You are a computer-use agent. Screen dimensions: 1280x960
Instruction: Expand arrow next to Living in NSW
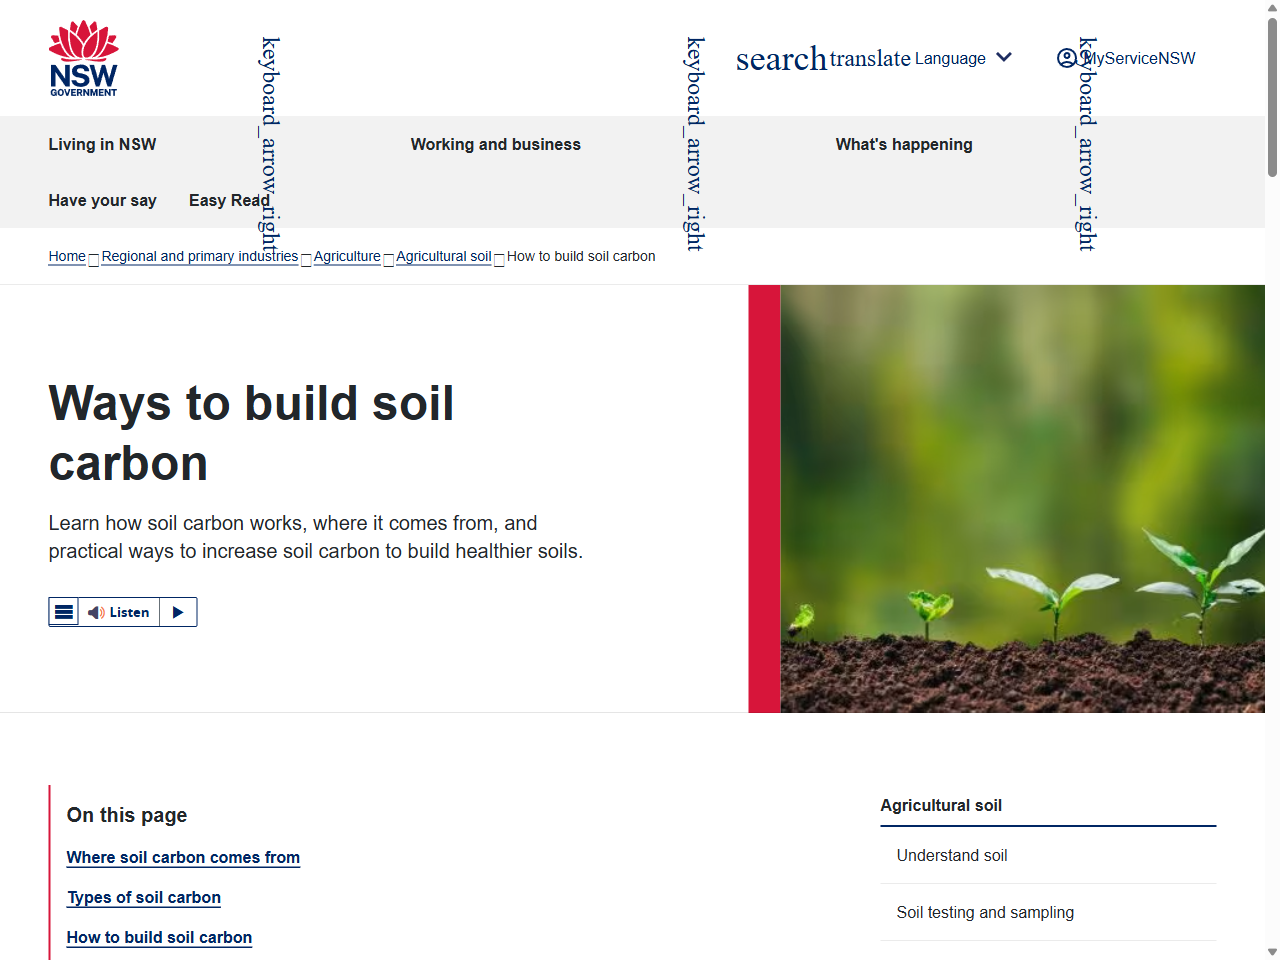pyautogui.click(x=270, y=144)
